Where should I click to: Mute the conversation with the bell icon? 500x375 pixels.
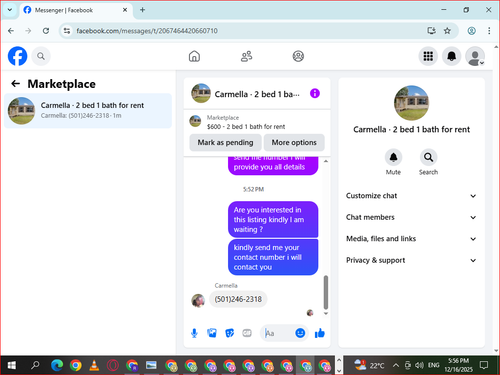(393, 157)
